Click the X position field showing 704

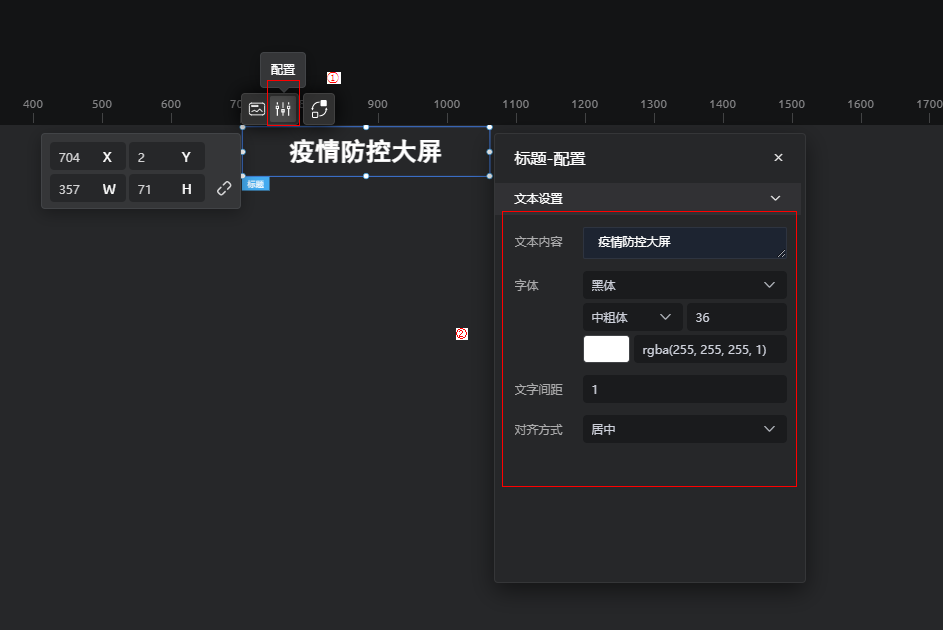click(88, 157)
